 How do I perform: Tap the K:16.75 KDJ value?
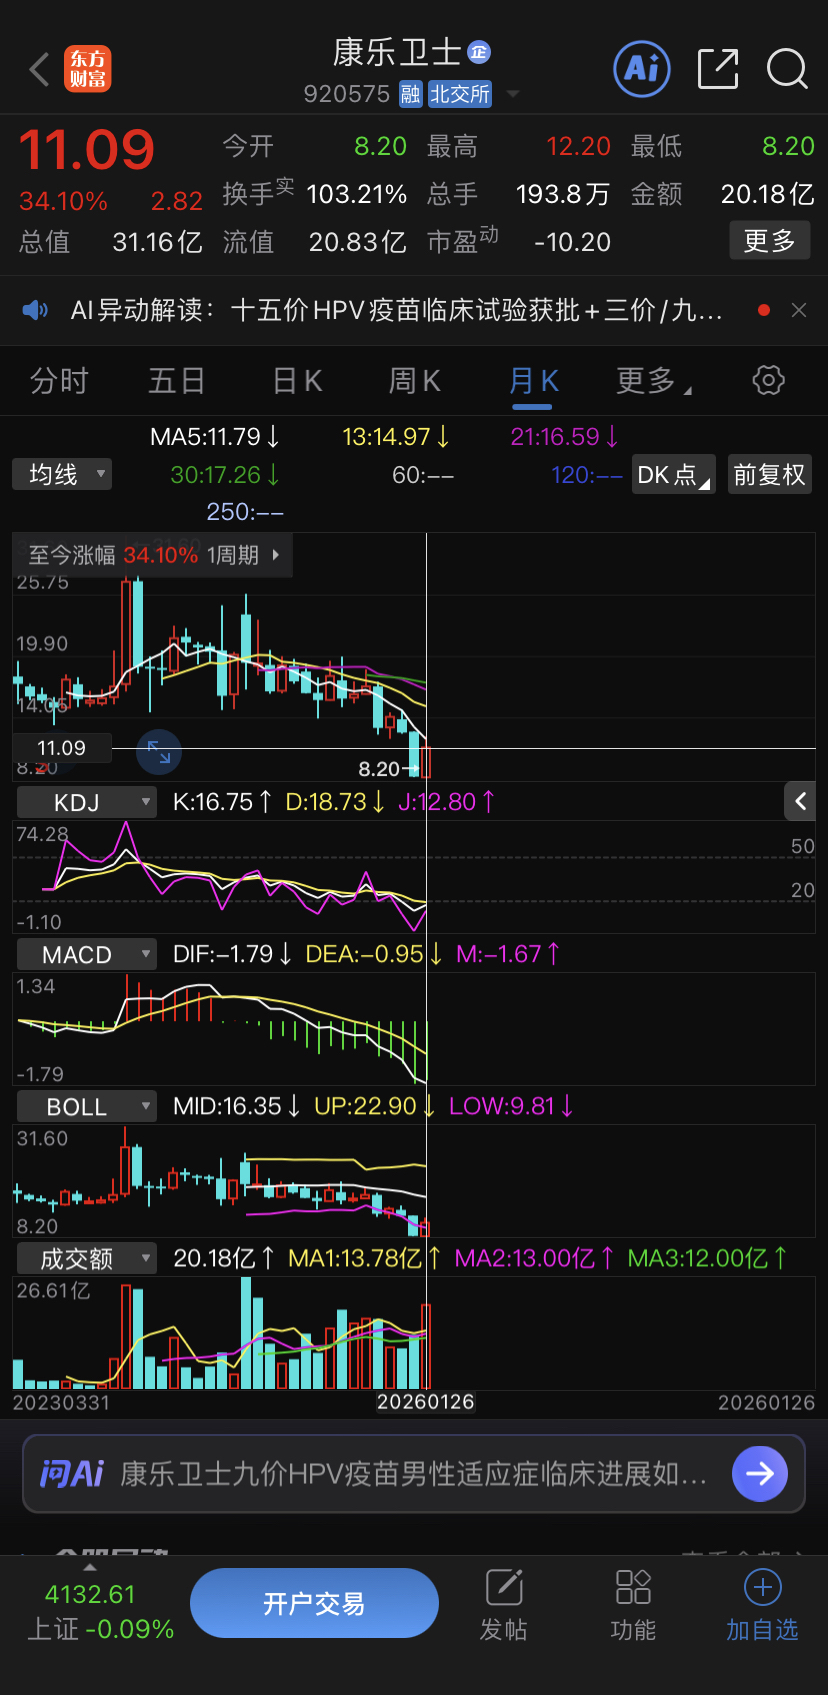tap(222, 802)
